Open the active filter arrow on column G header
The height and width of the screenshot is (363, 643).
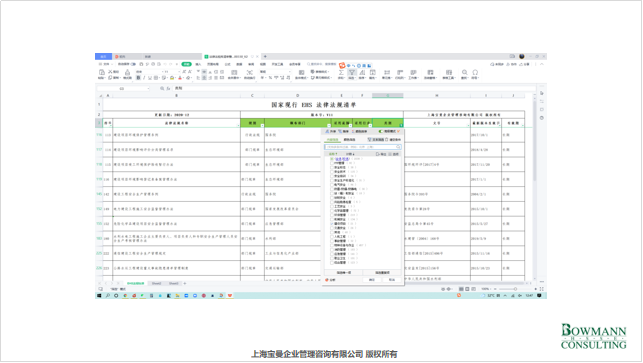[401, 125]
